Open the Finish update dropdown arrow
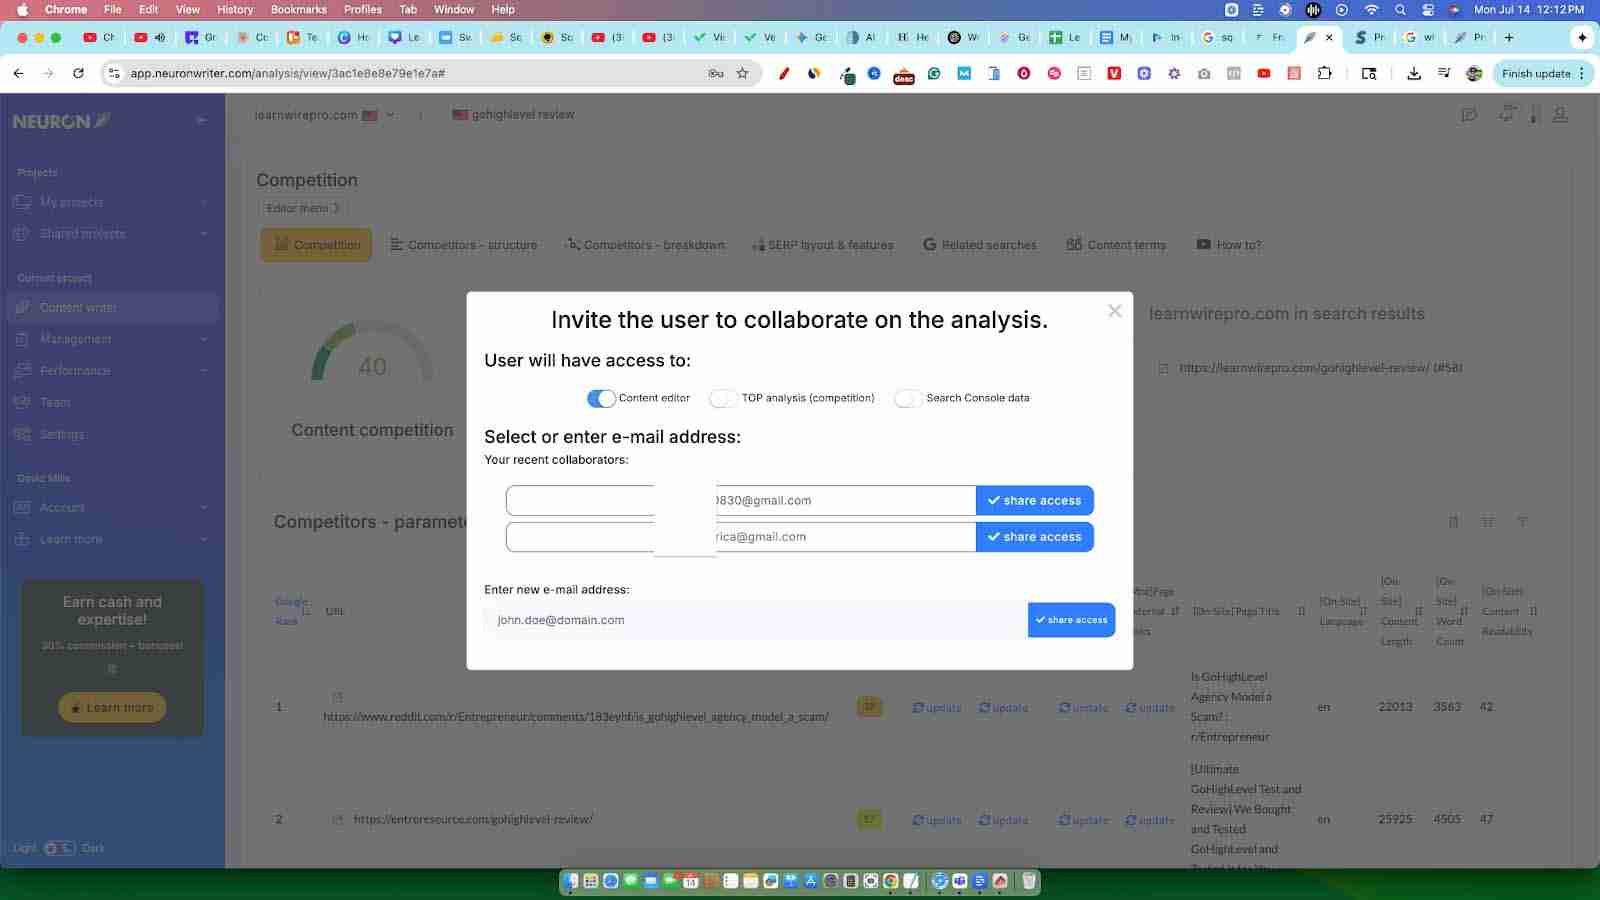The width and height of the screenshot is (1600, 900). coord(1581,73)
